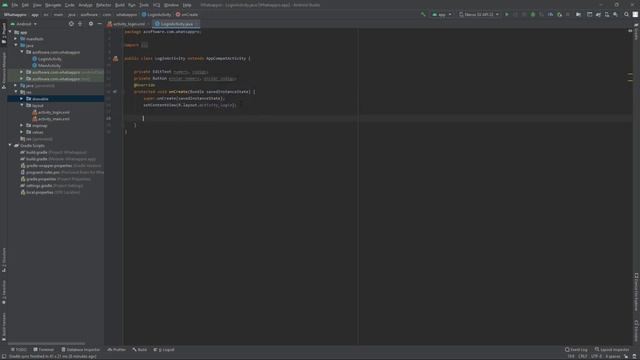The width and height of the screenshot is (640, 360).
Task: Open the Structure side tab
Action: click(x=4, y=260)
